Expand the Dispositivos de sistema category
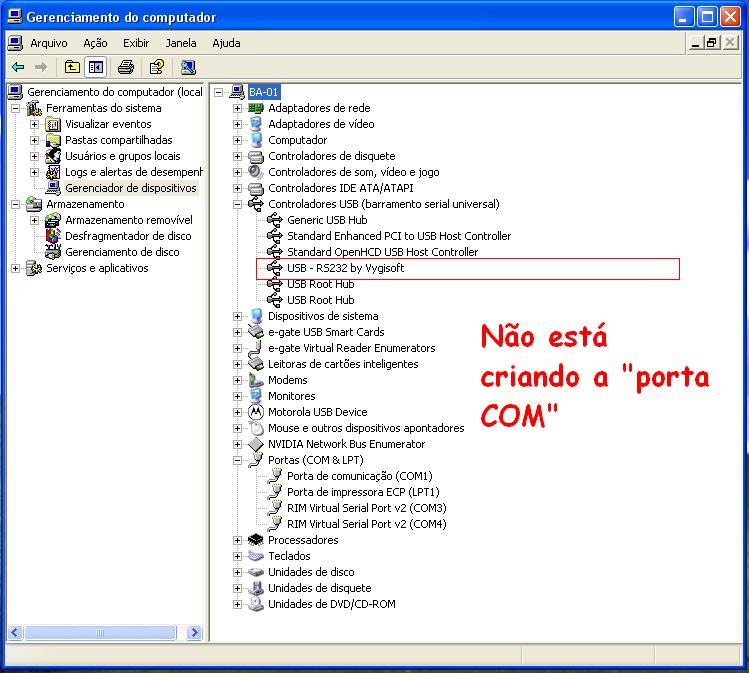The height and width of the screenshot is (673, 749). 237,316
